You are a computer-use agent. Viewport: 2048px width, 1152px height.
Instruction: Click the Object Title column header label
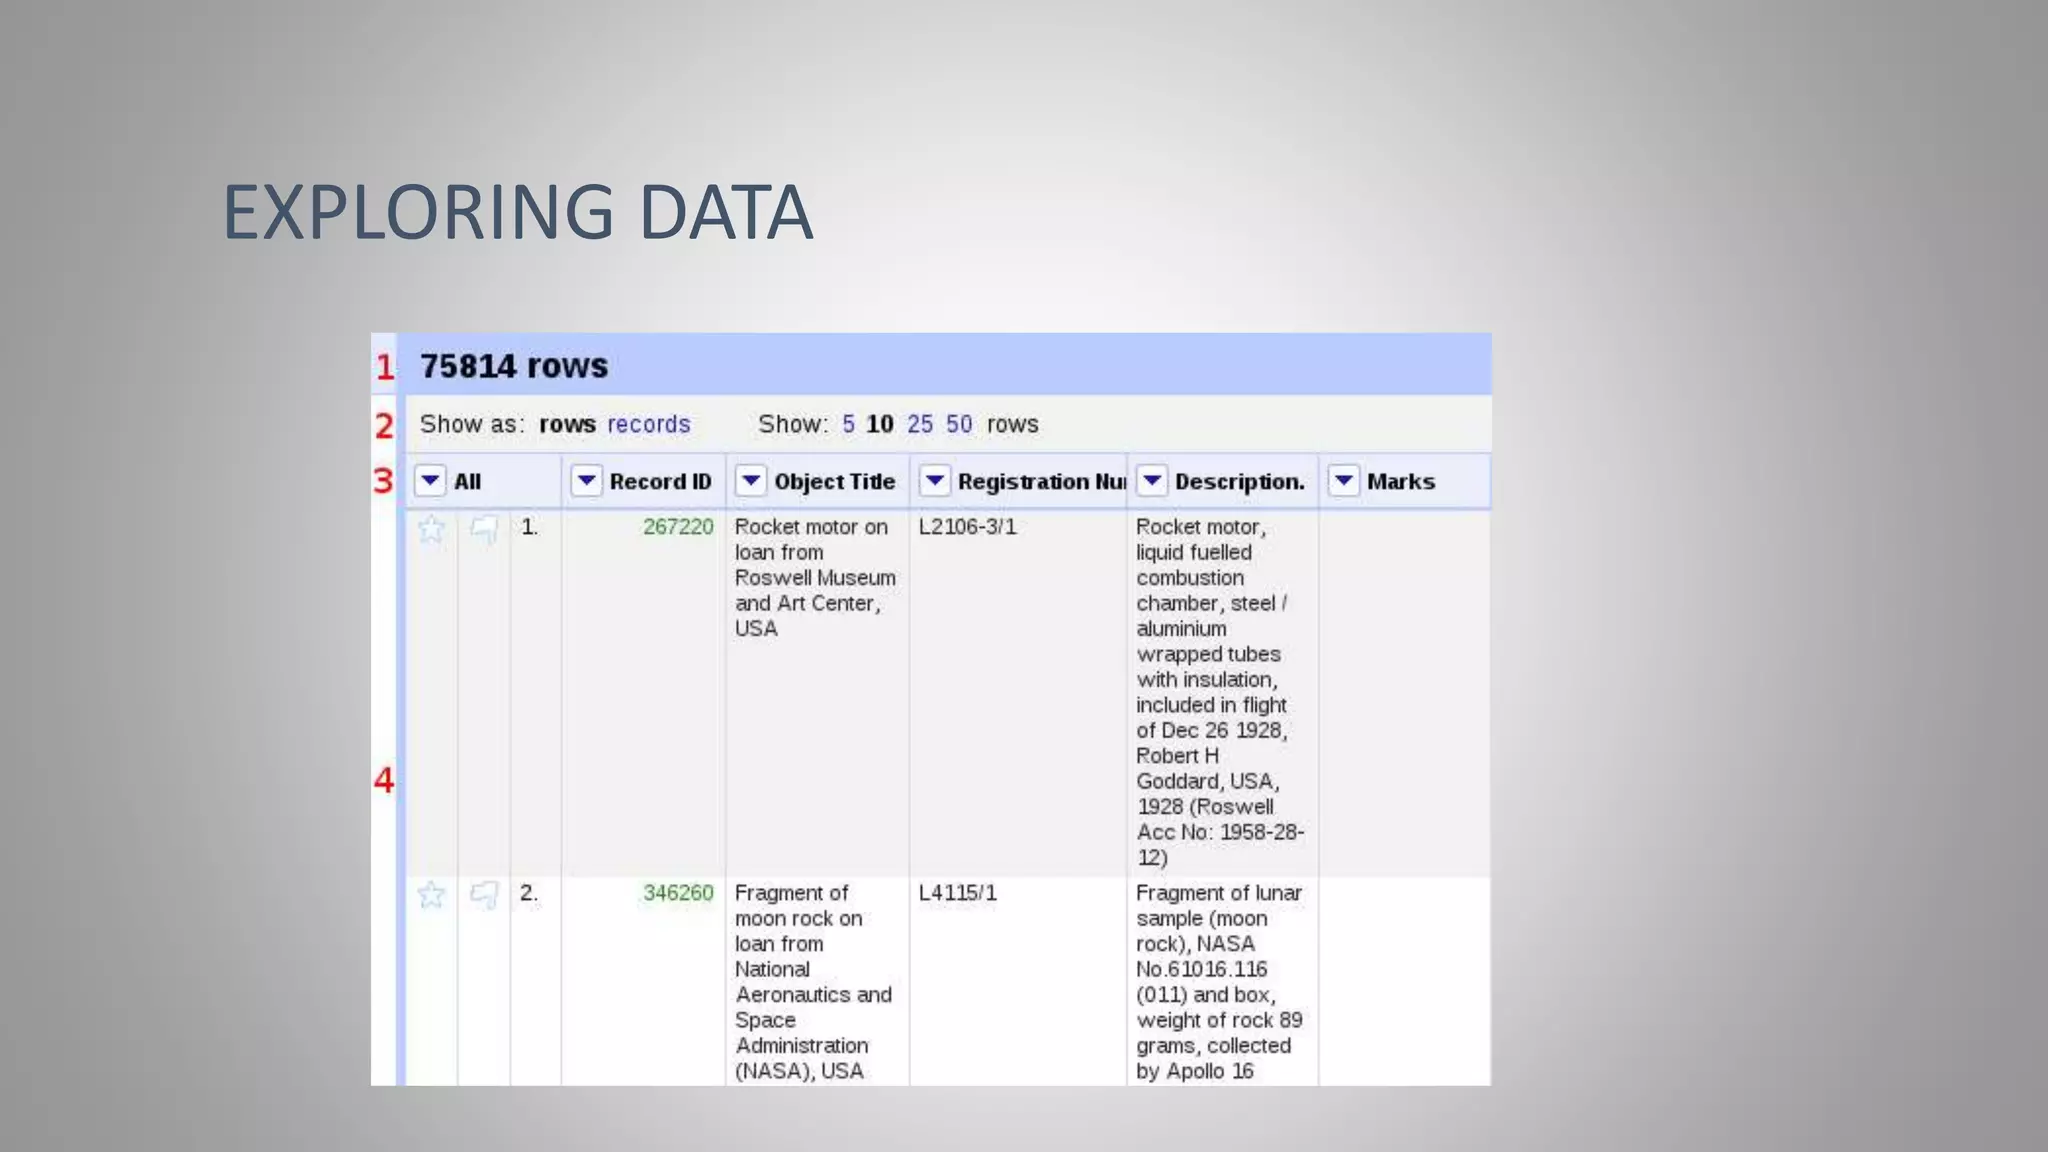tap(835, 482)
